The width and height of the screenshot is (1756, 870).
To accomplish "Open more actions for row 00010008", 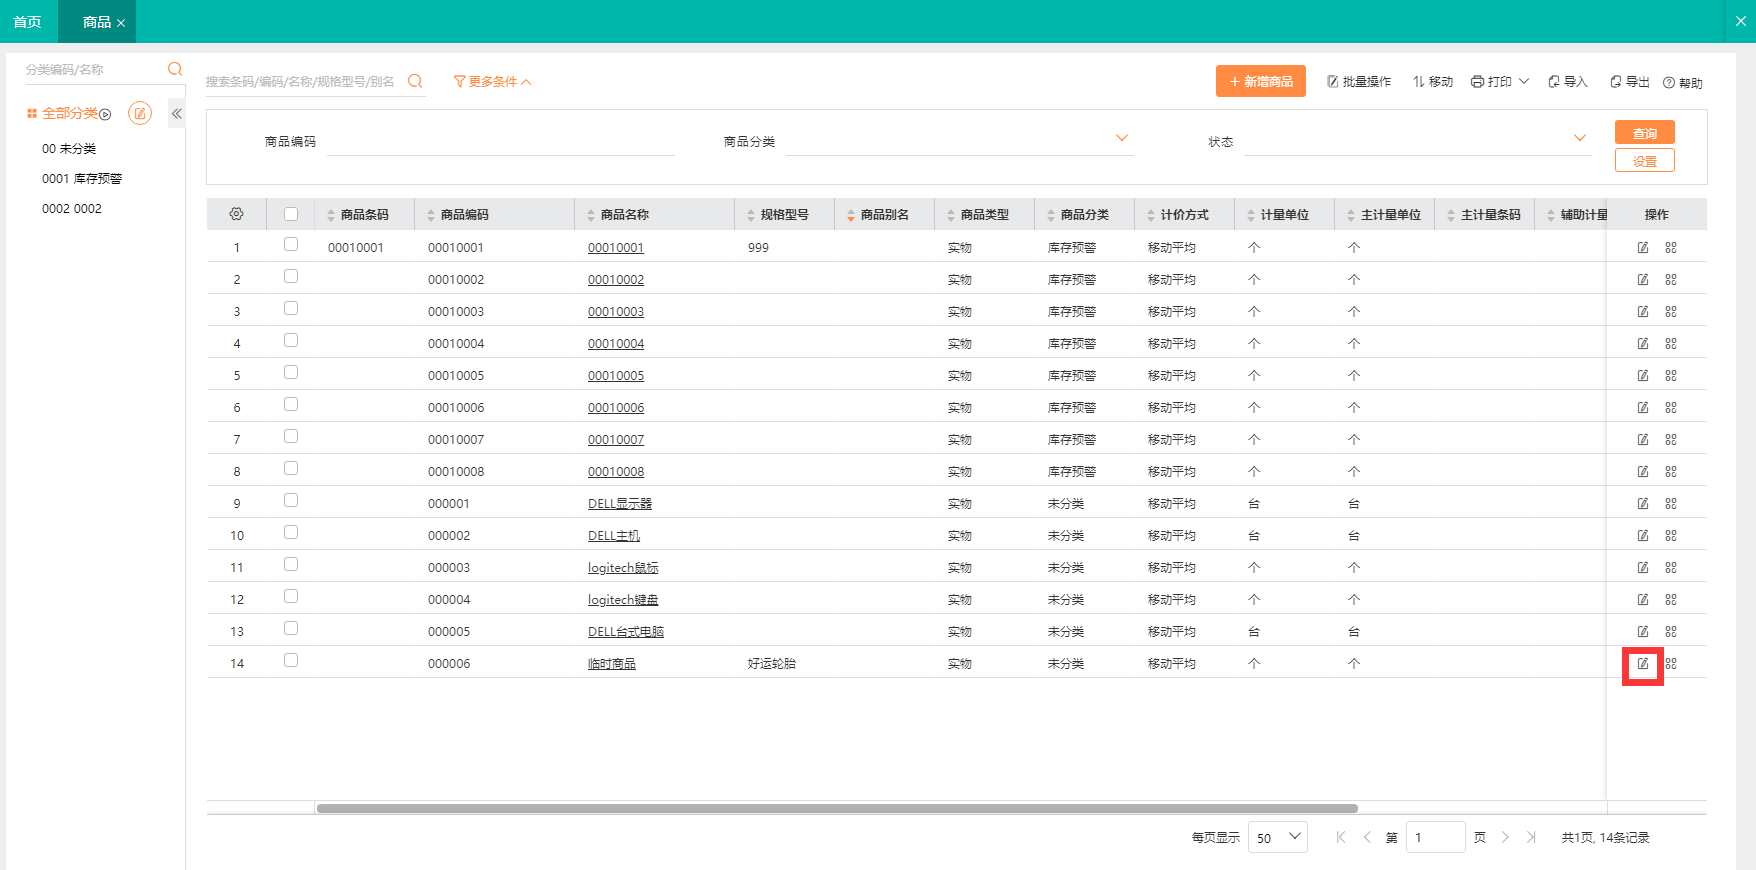I will (1671, 471).
